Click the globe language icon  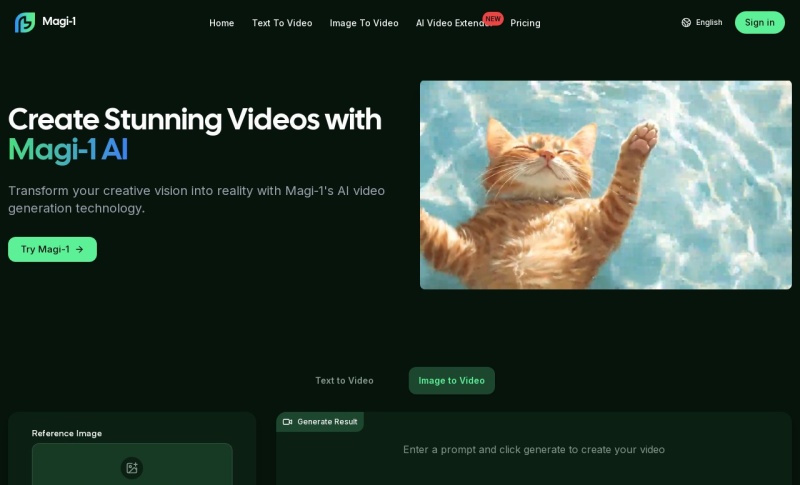(686, 22)
